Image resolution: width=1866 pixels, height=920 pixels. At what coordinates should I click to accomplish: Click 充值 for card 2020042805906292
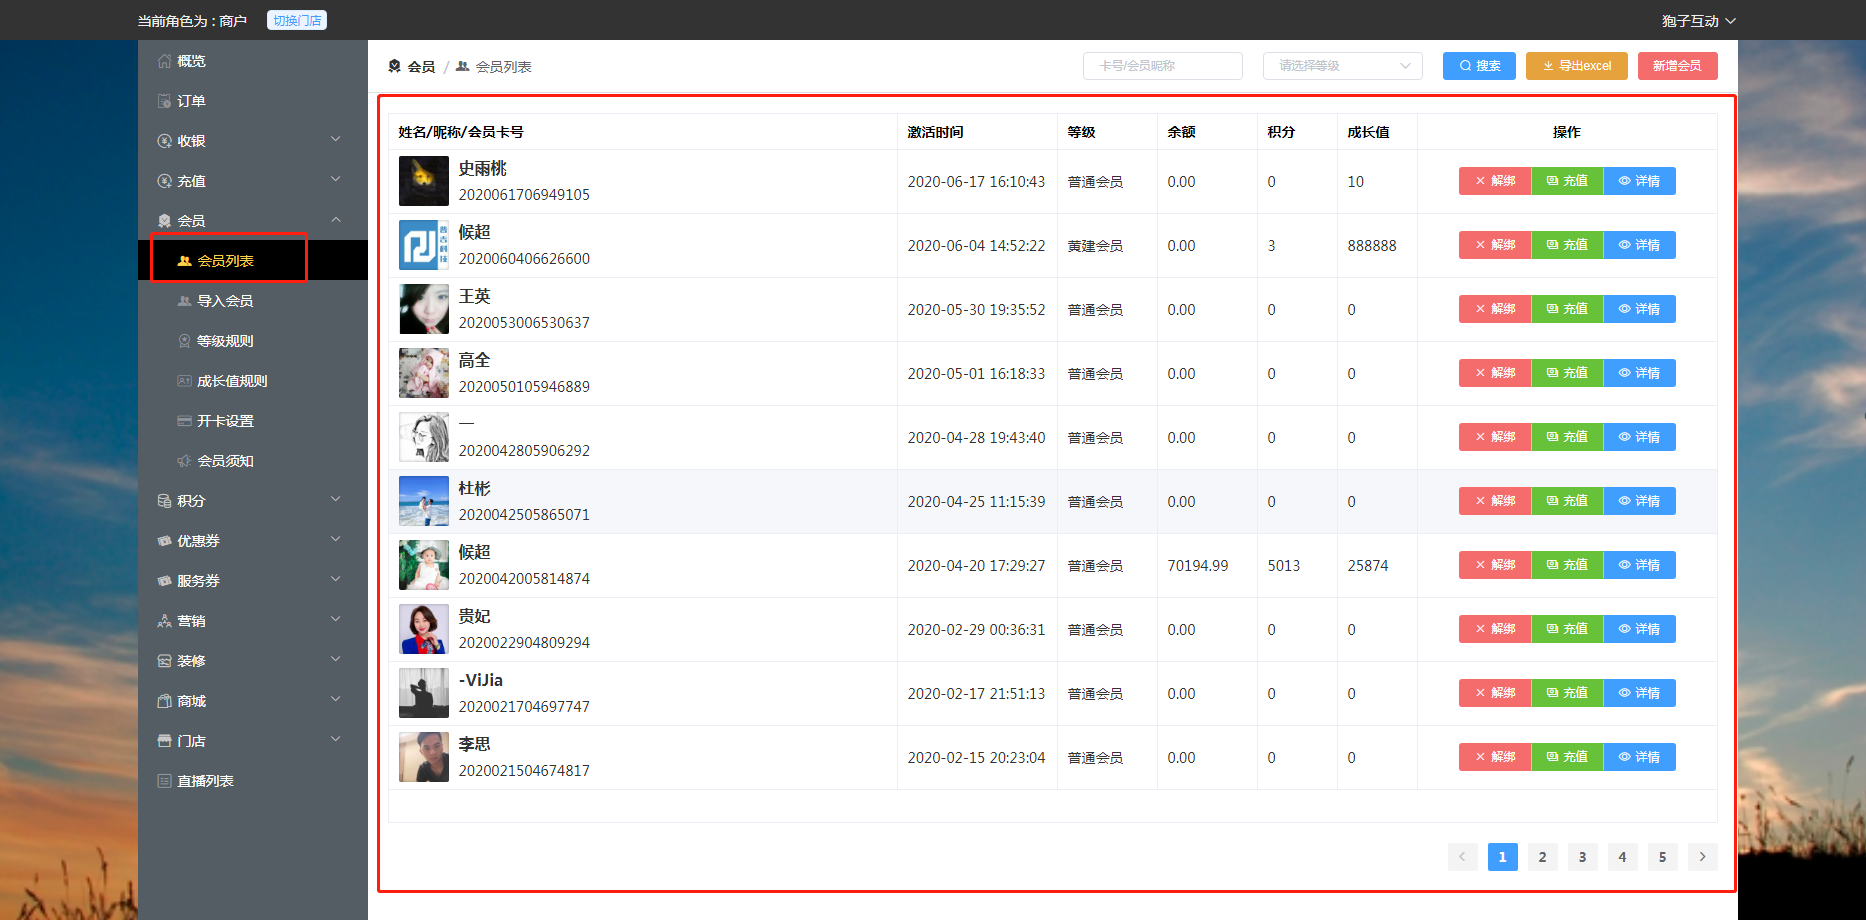(x=1567, y=437)
